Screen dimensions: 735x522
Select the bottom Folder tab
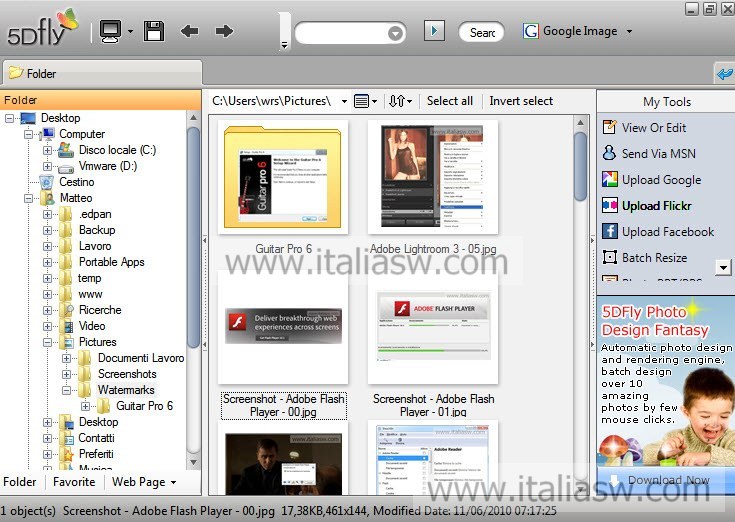click(20, 482)
